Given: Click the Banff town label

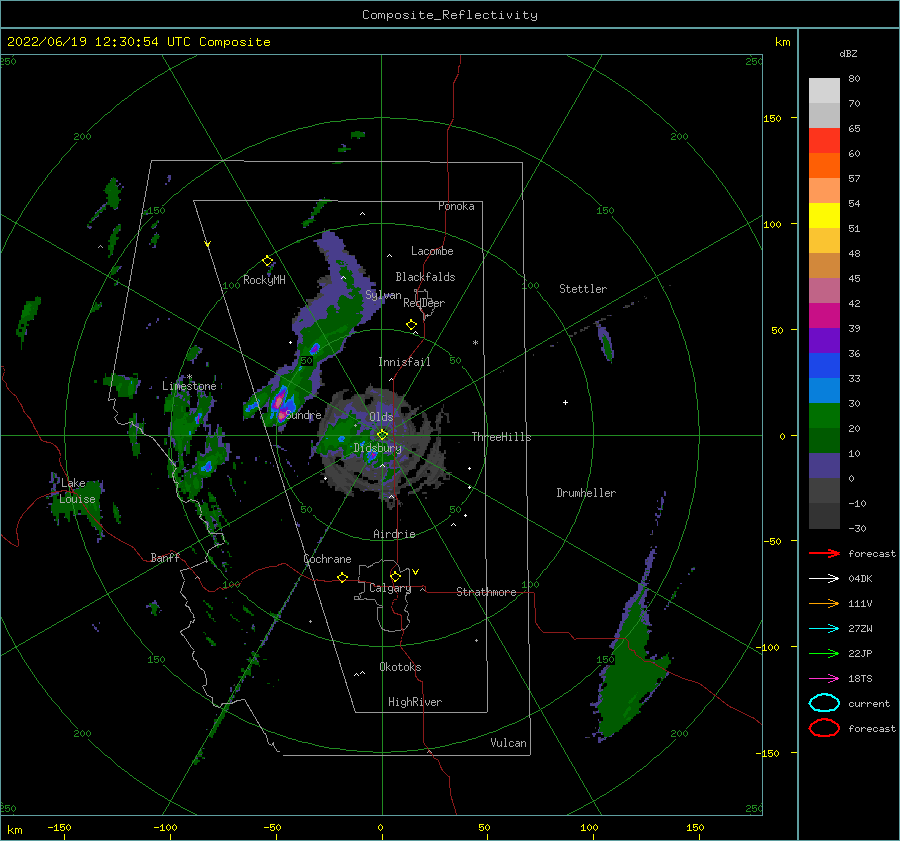Looking at the screenshot, I should pyautogui.click(x=165, y=557).
